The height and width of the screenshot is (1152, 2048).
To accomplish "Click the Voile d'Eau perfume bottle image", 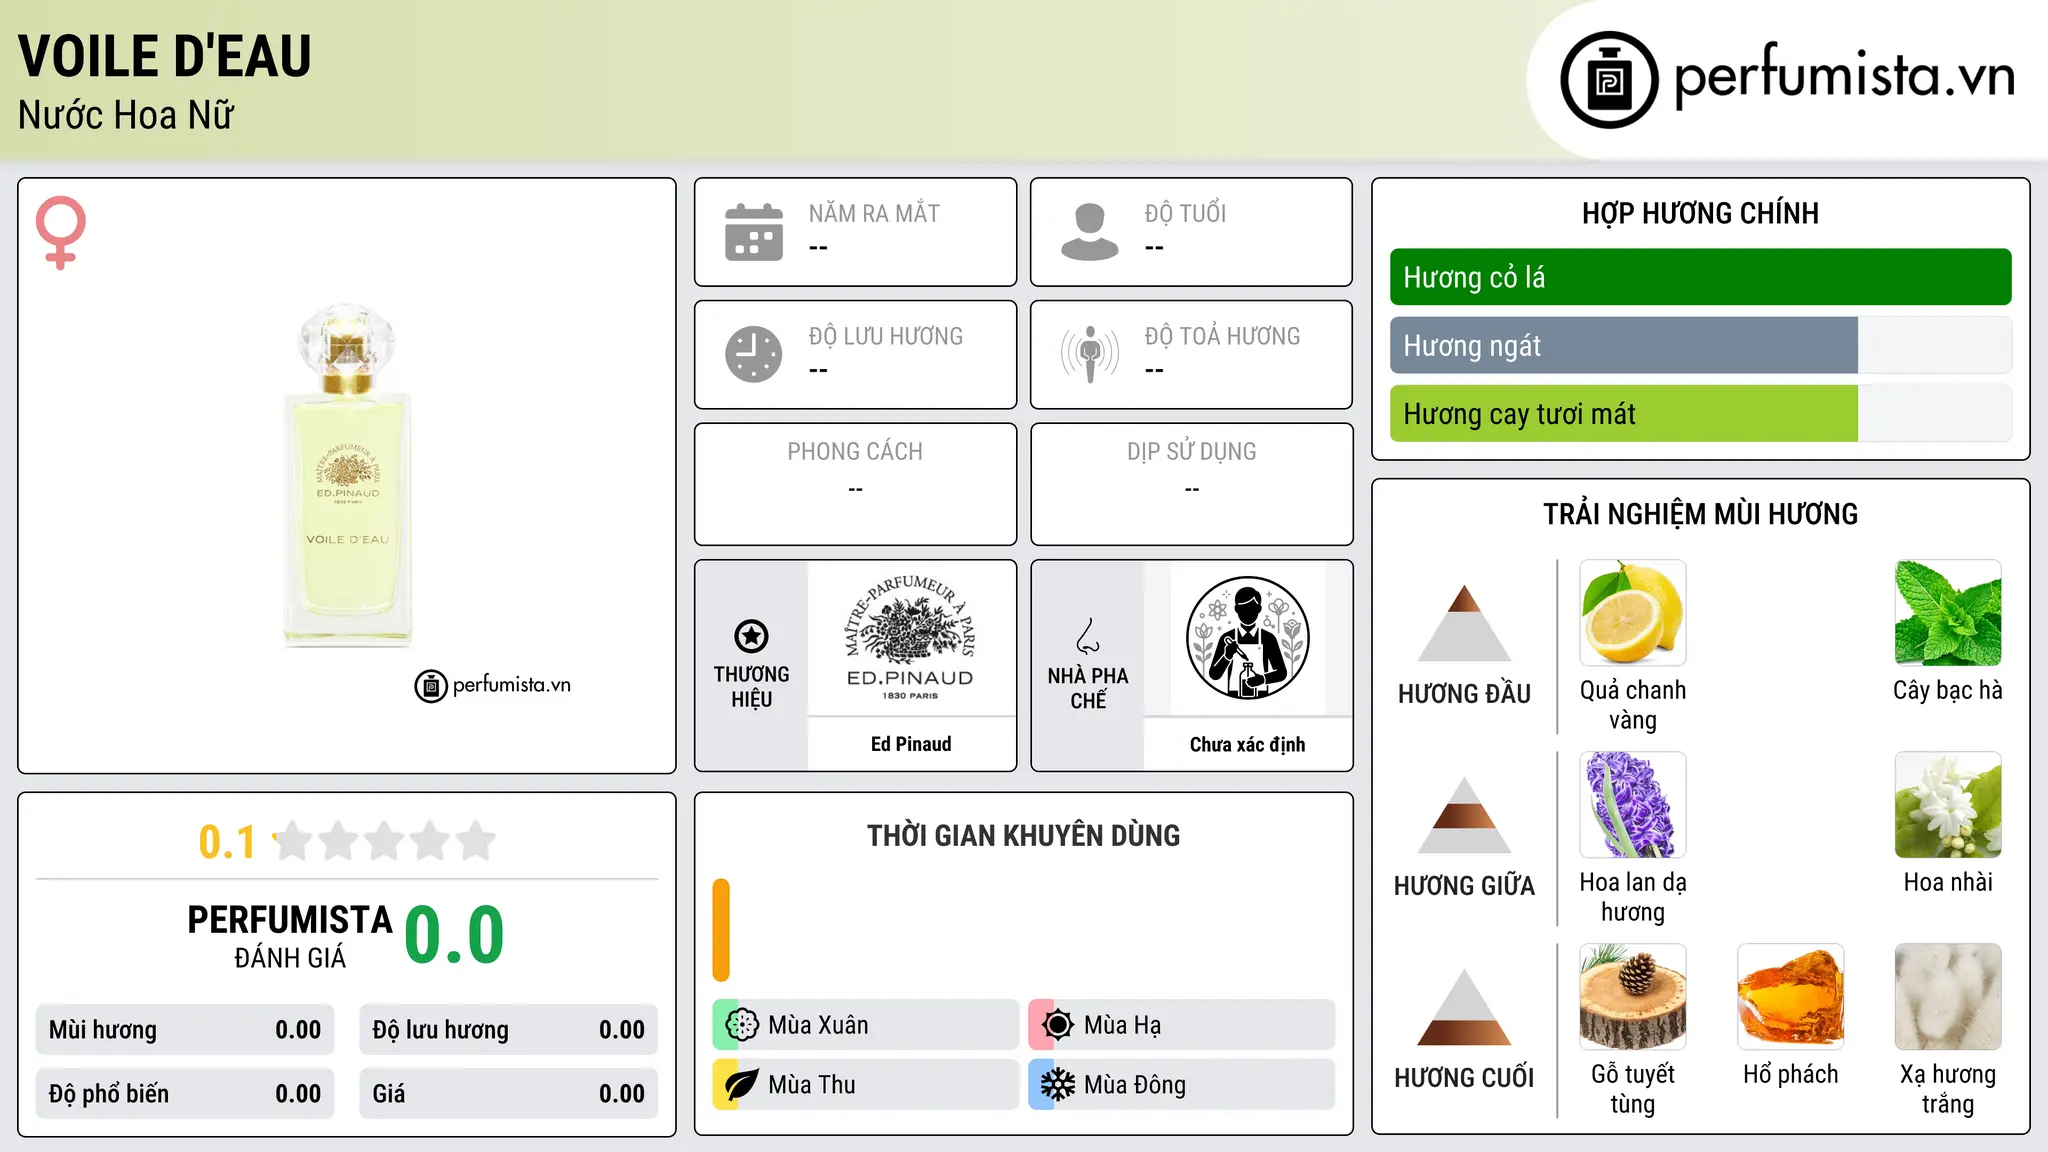I will pyautogui.click(x=347, y=475).
